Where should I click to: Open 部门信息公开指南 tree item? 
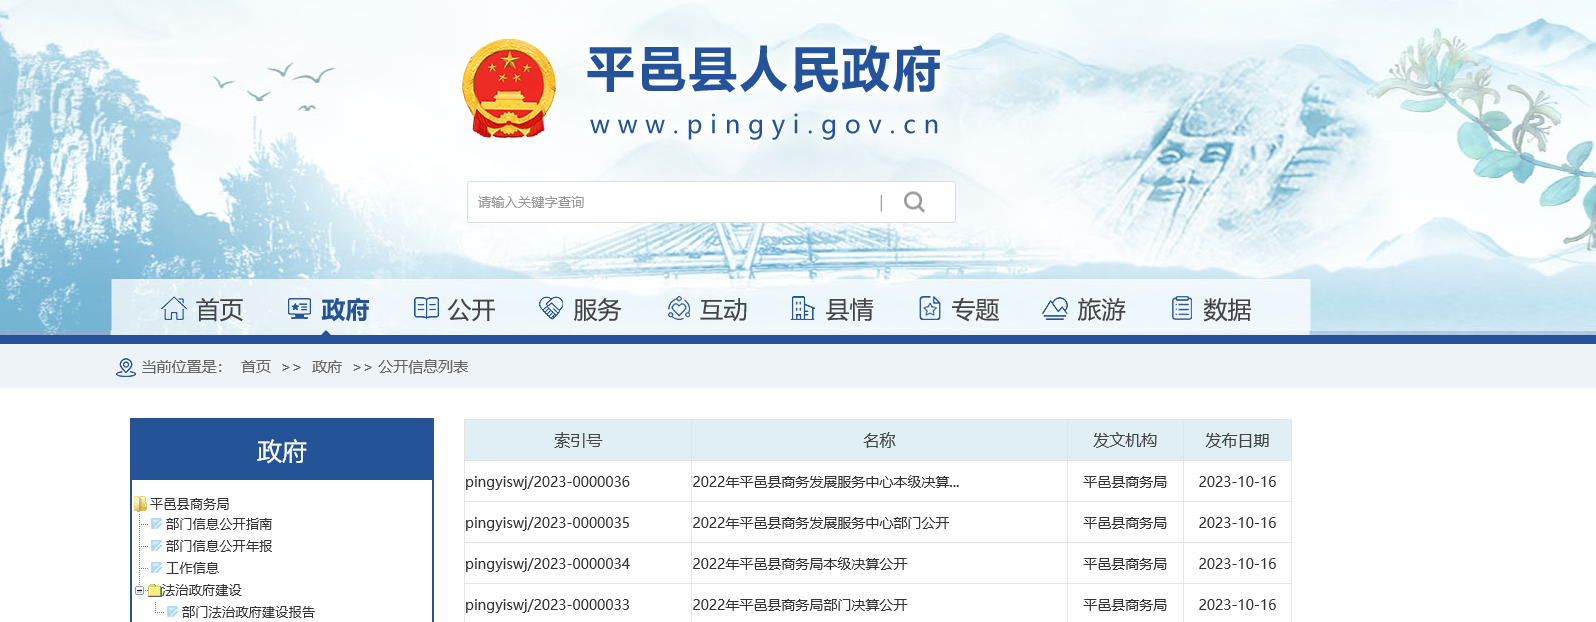(x=219, y=524)
